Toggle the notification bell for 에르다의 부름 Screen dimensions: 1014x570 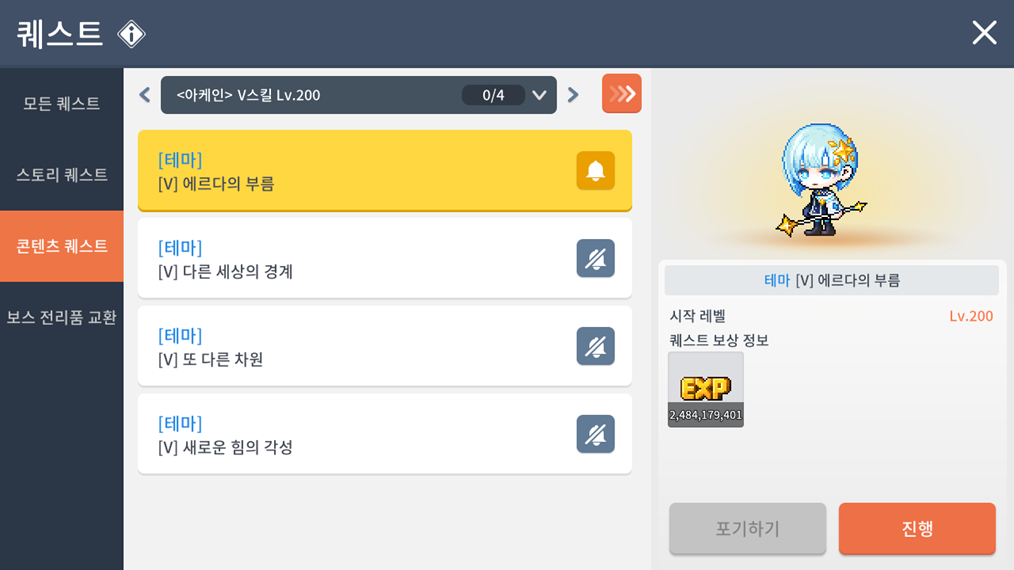596,171
